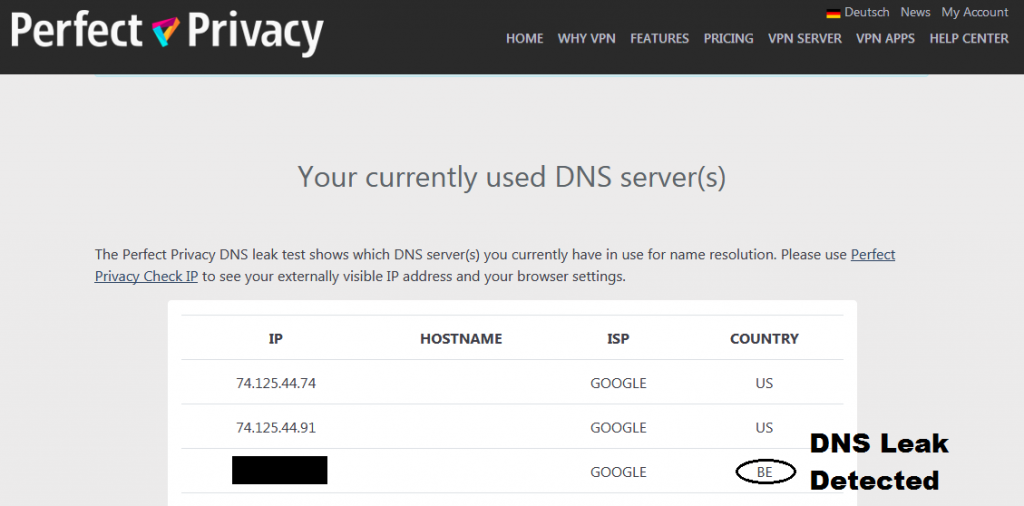Image resolution: width=1024 pixels, height=506 pixels.
Task: Click the COUNTRY column header
Action: 764,339
